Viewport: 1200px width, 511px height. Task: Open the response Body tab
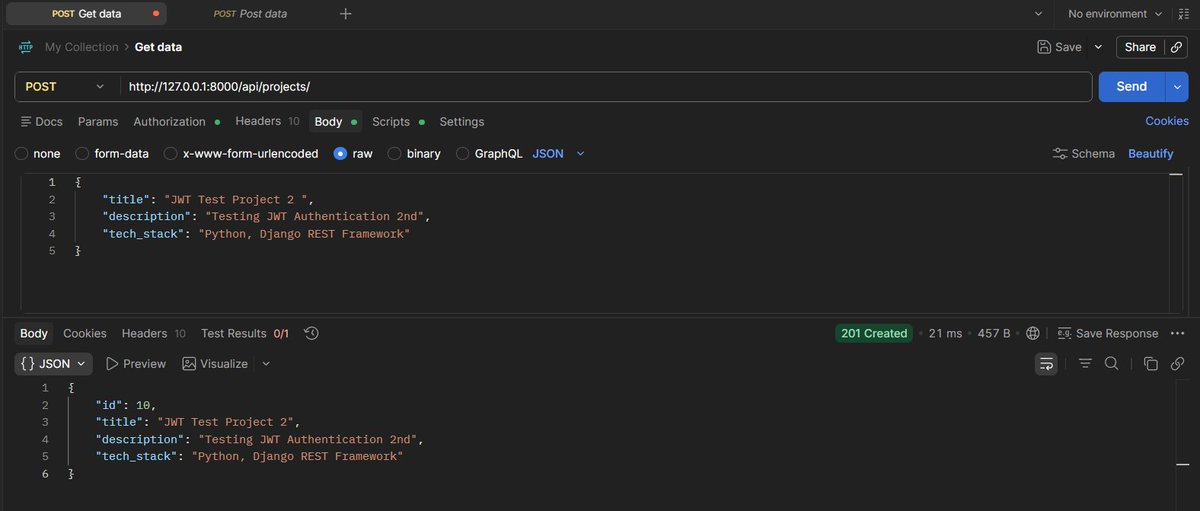click(x=34, y=334)
